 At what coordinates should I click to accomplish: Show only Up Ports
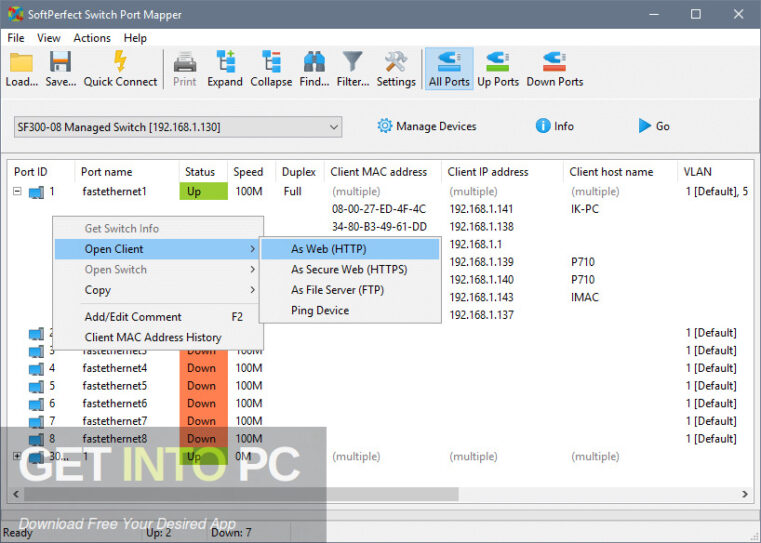pos(498,68)
